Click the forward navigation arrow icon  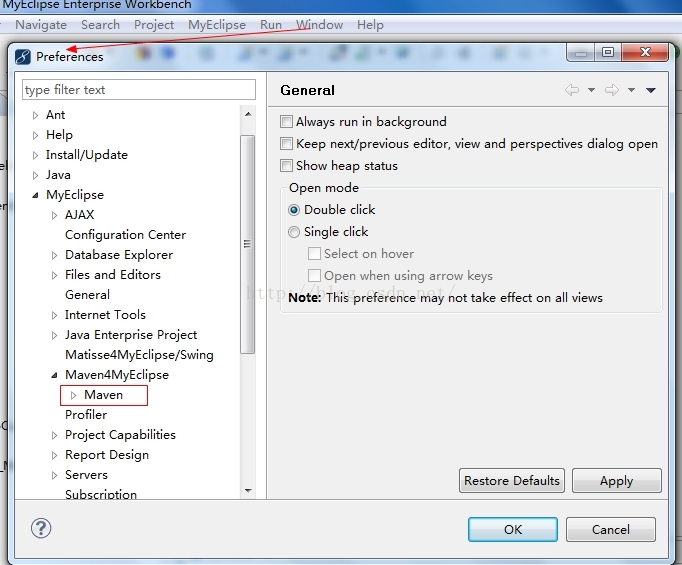(612, 90)
